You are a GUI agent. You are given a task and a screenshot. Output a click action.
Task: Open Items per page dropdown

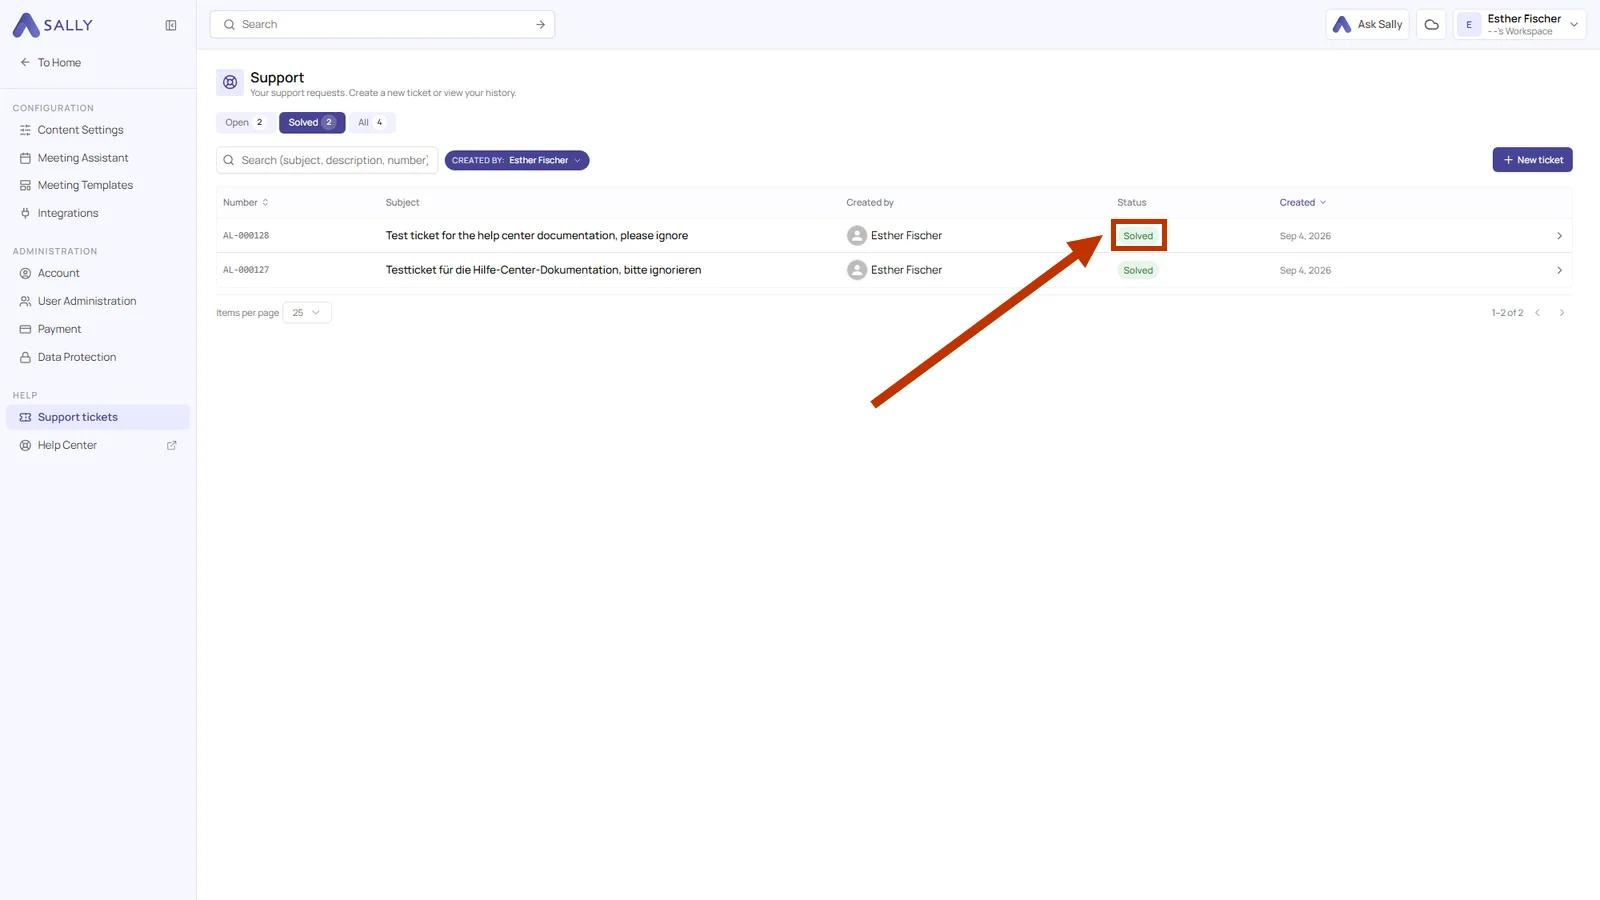pos(307,313)
